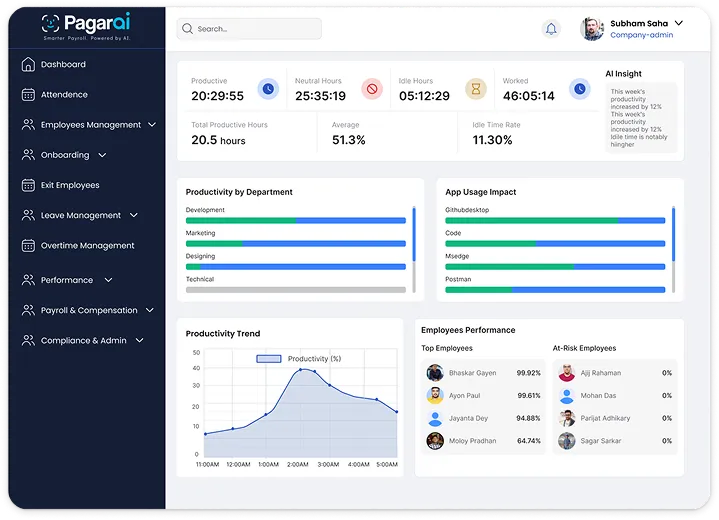Open Overtime Management from the sidebar
The height and width of the screenshot is (520, 719).
click(87, 246)
